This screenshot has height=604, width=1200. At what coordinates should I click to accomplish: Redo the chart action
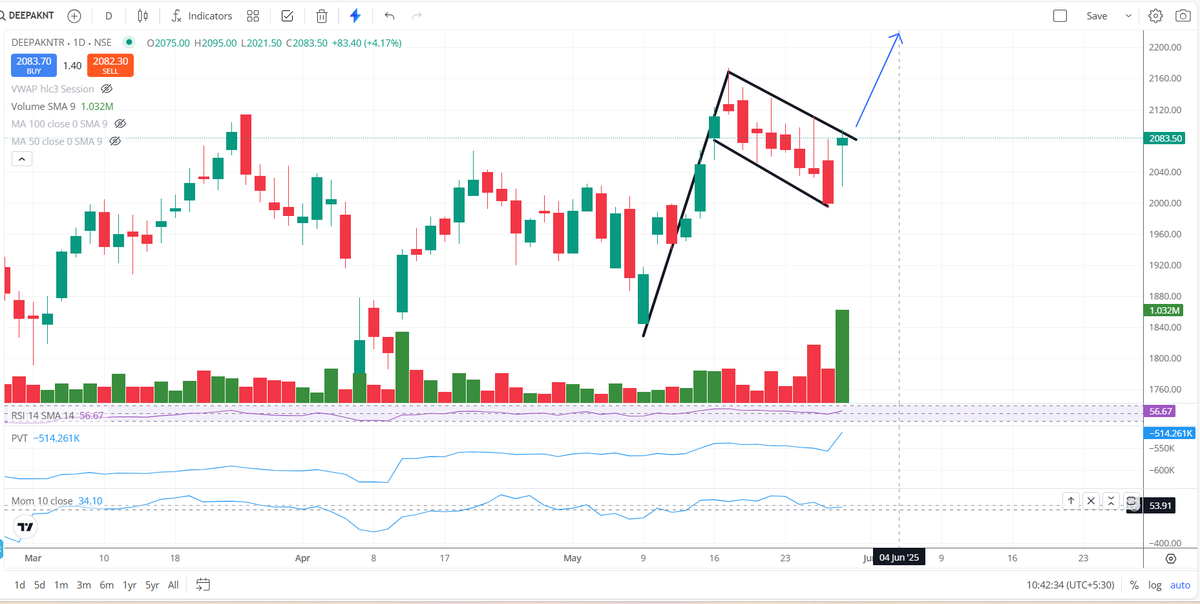(x=417, y=16)
